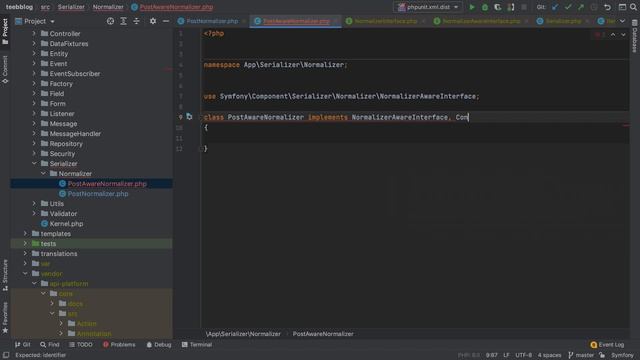Start debugging with the green bug icon

(484, 7)
